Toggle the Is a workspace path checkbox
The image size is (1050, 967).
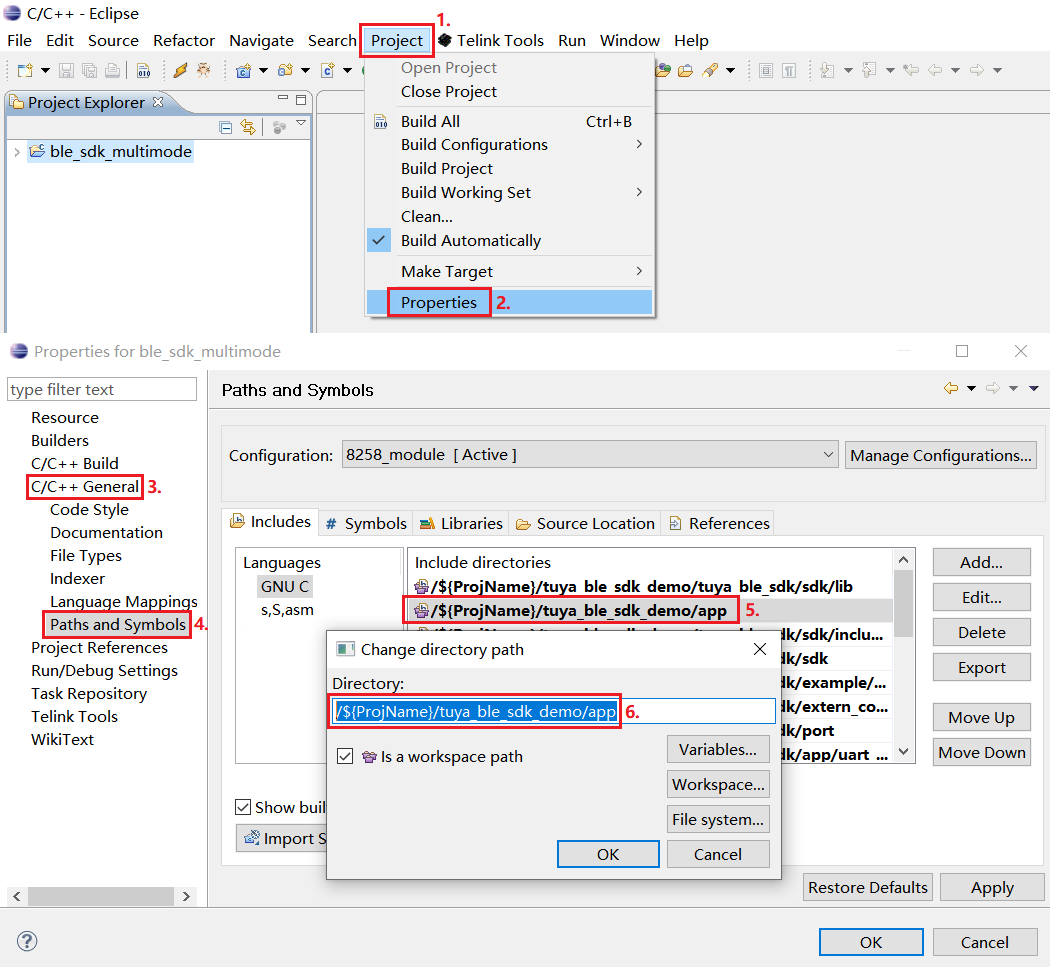(345, 757)
